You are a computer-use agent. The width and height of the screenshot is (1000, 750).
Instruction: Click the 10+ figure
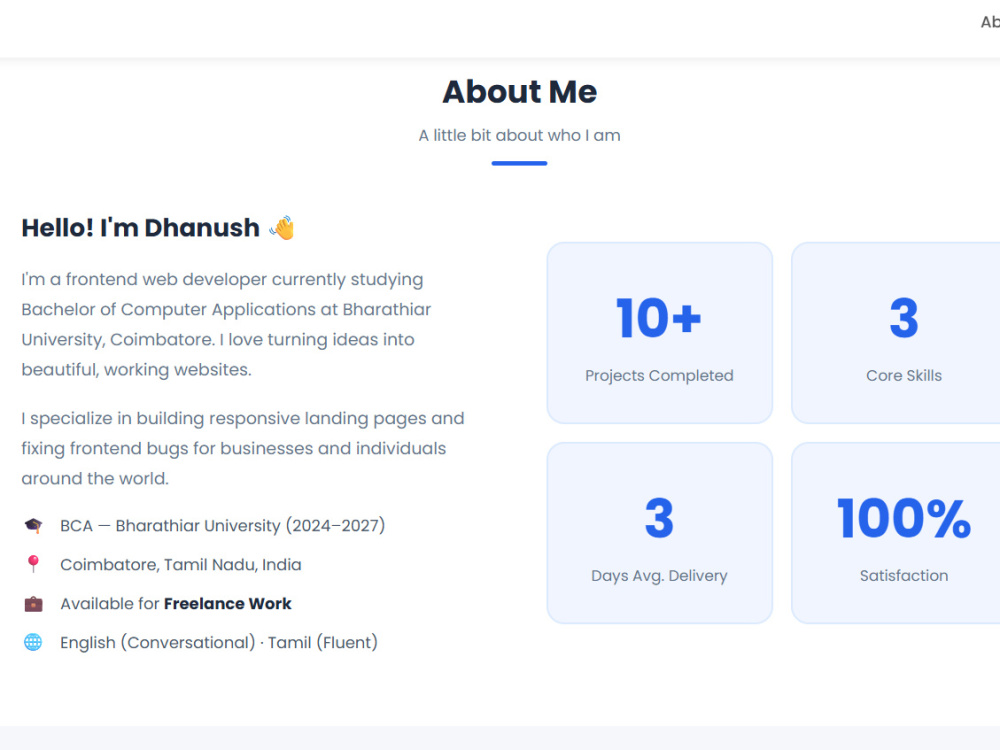(659, 318)
